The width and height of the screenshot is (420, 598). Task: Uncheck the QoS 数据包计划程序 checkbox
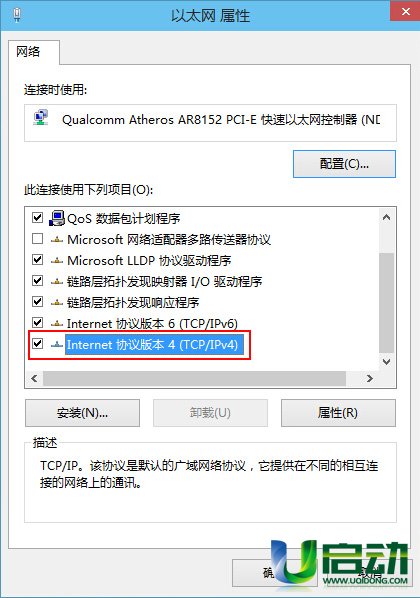[37, 218]
